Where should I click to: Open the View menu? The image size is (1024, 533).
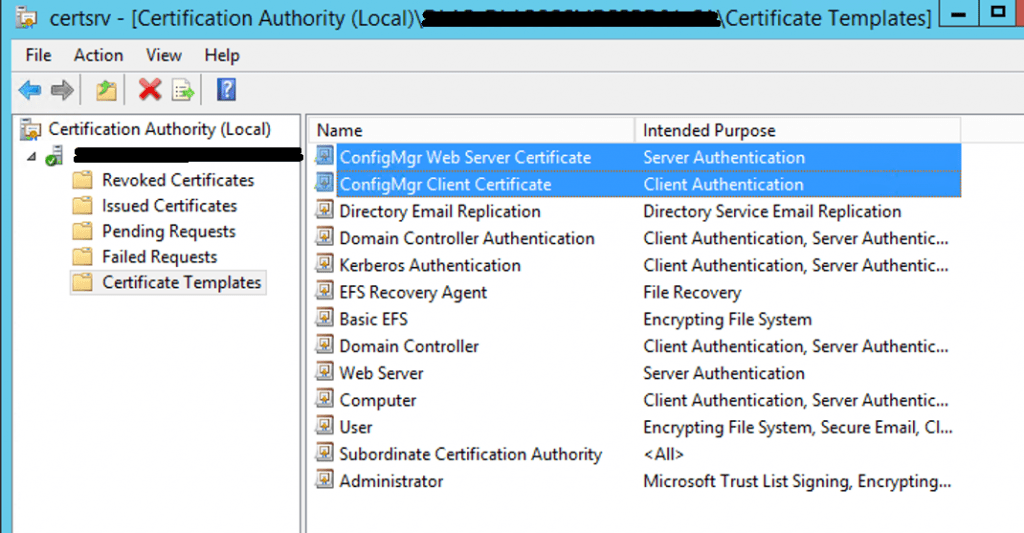pyautogui.click(x=163, y=56)
